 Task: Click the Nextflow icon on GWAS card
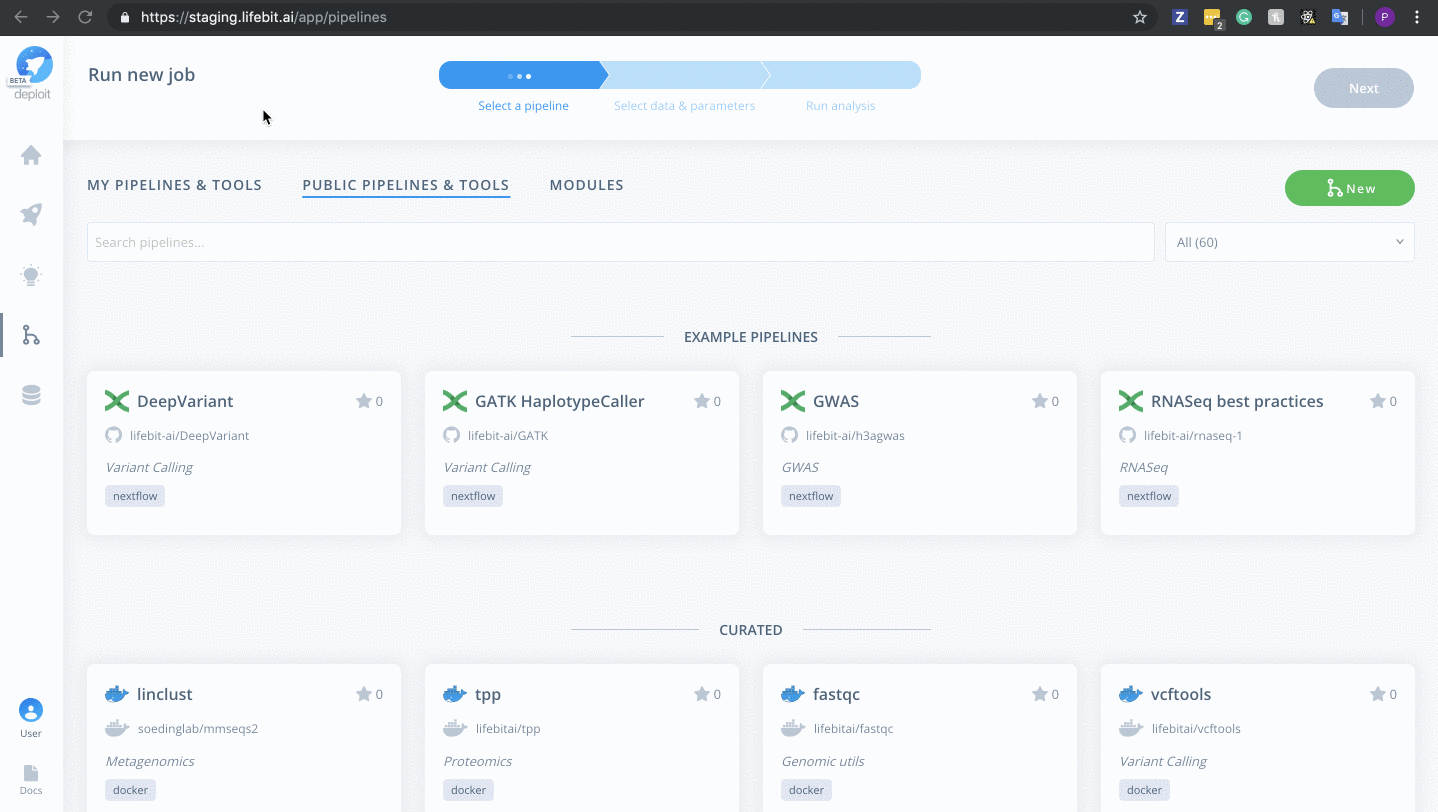[x=793, y=401]
